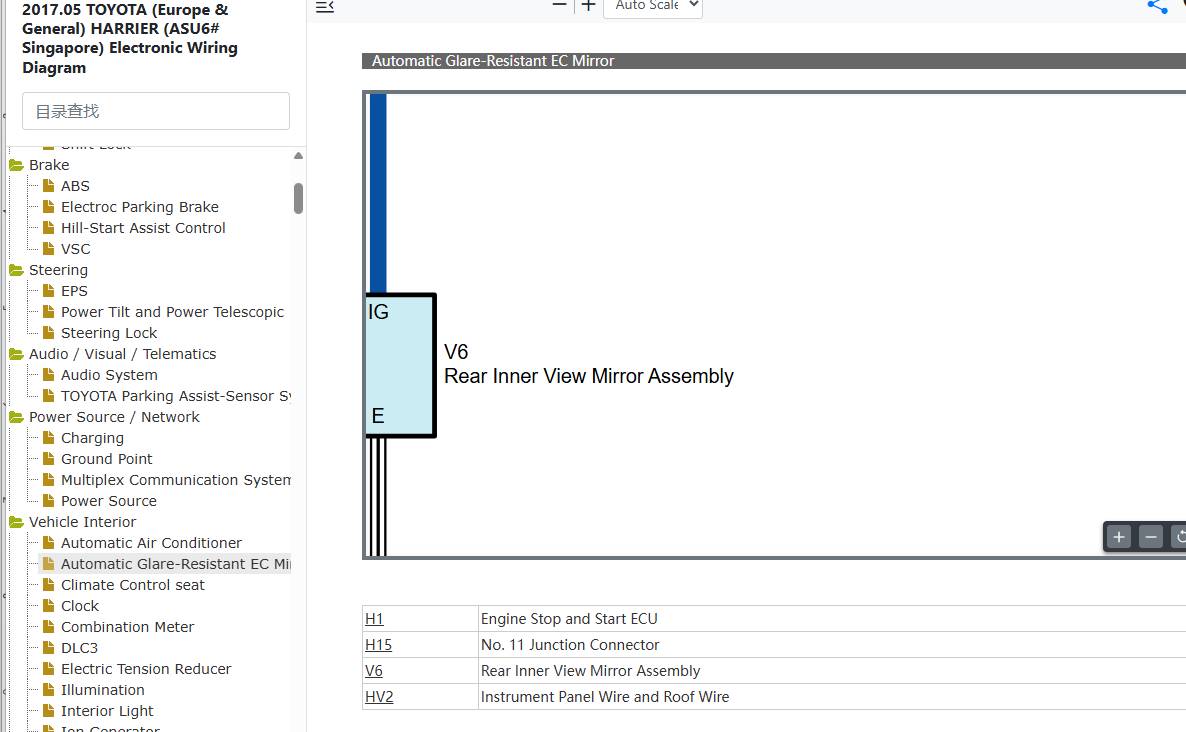1186x732 pixels.
Task: Zoom in diagram with plus button
Action: click(1119, 537)
